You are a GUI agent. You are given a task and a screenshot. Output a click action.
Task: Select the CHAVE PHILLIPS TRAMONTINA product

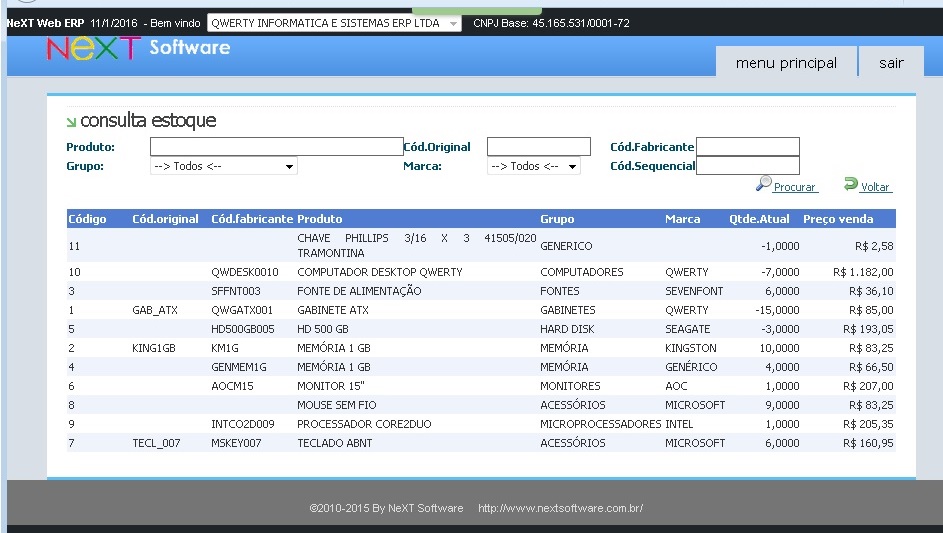coord(417,245)
